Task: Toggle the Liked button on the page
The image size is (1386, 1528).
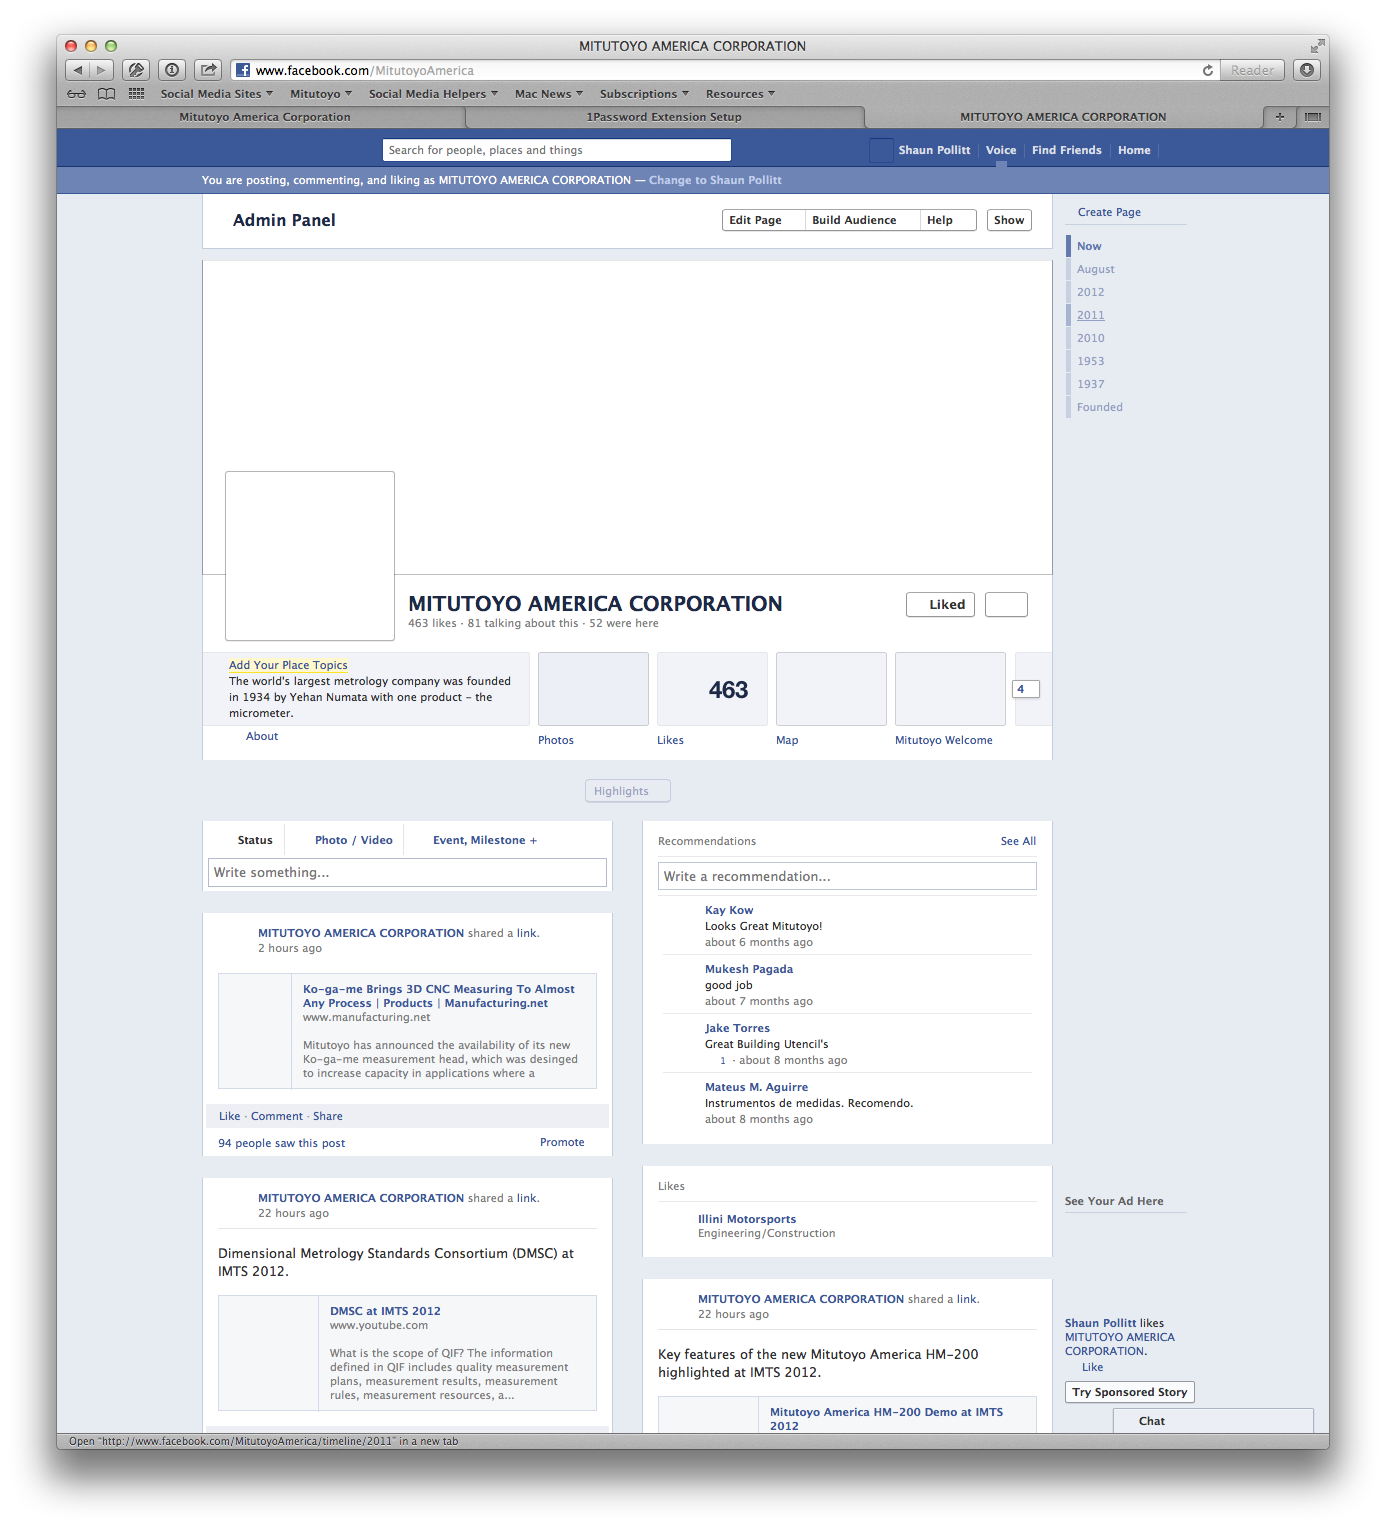Action: [940, 604]
